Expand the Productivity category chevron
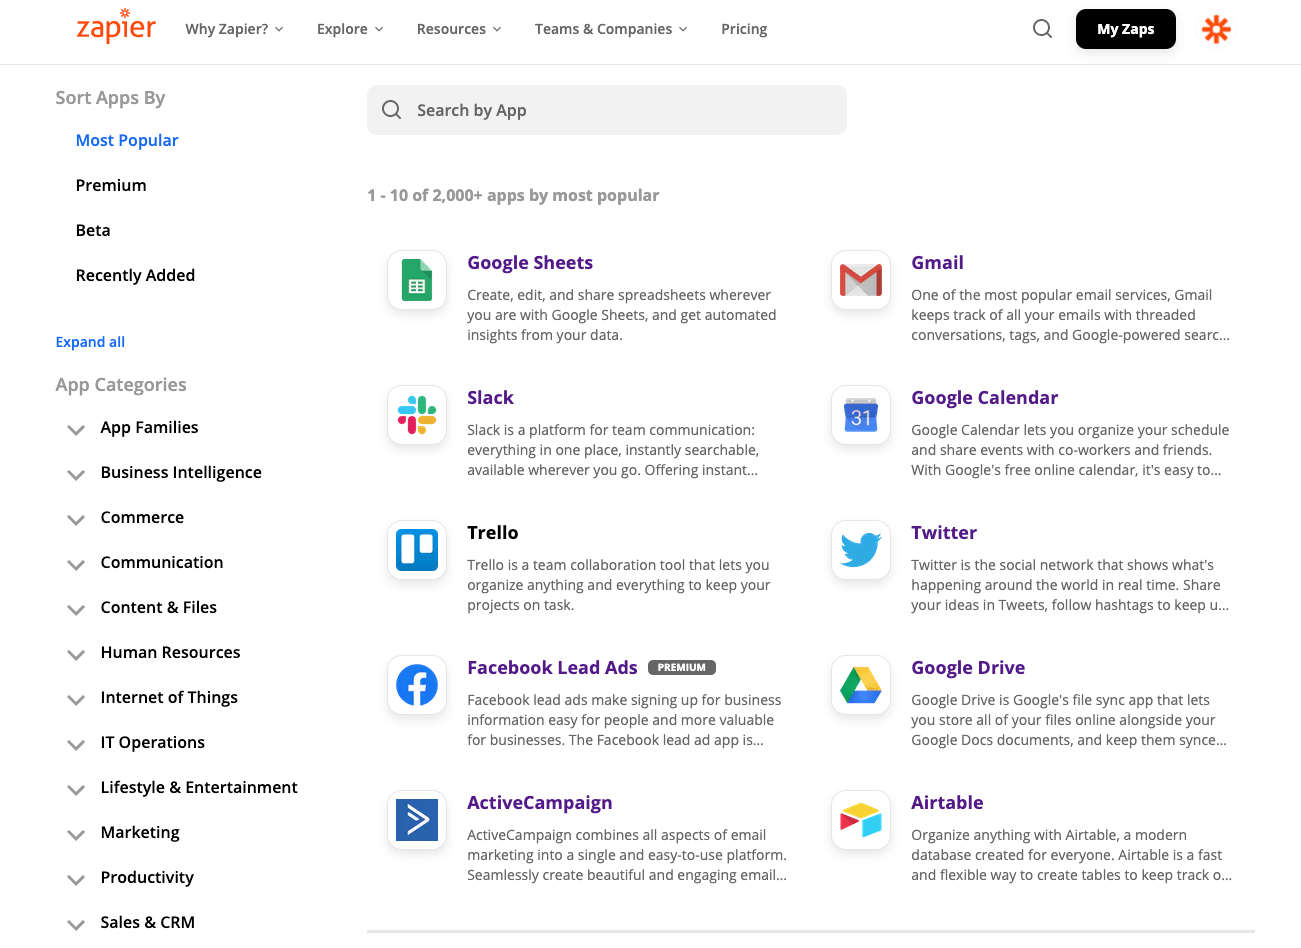 tap(76, 880)
